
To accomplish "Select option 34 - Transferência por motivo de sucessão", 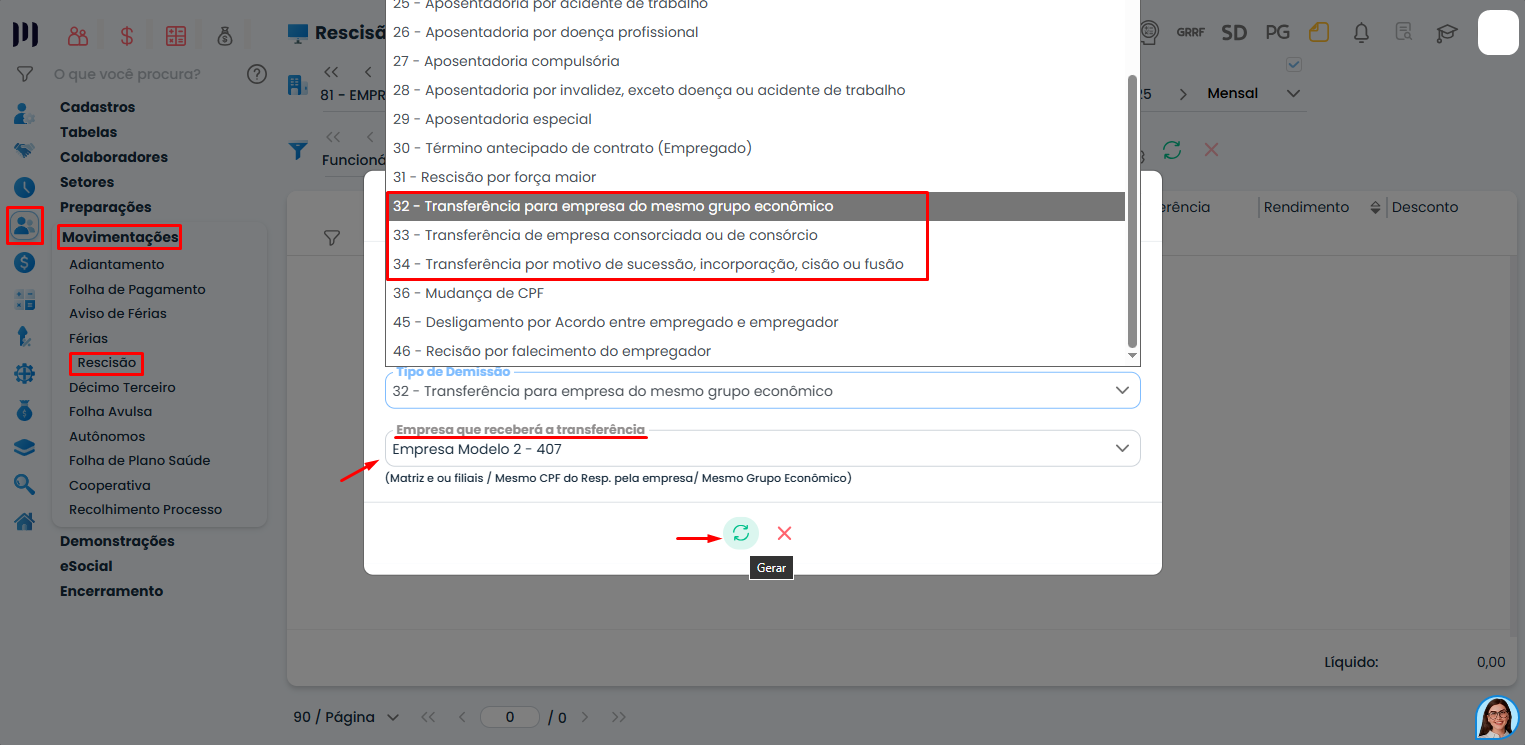I will point(757,264).
